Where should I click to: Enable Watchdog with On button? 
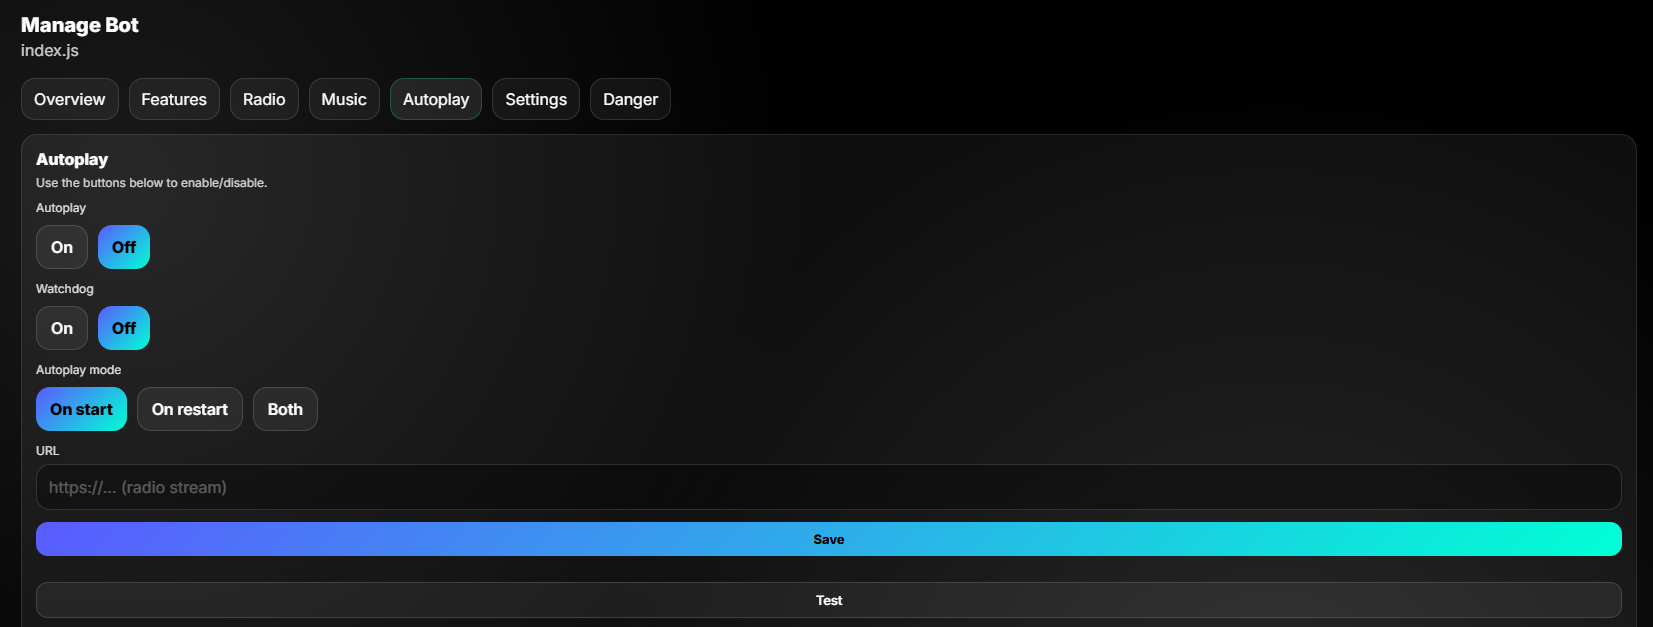[62, 328]
